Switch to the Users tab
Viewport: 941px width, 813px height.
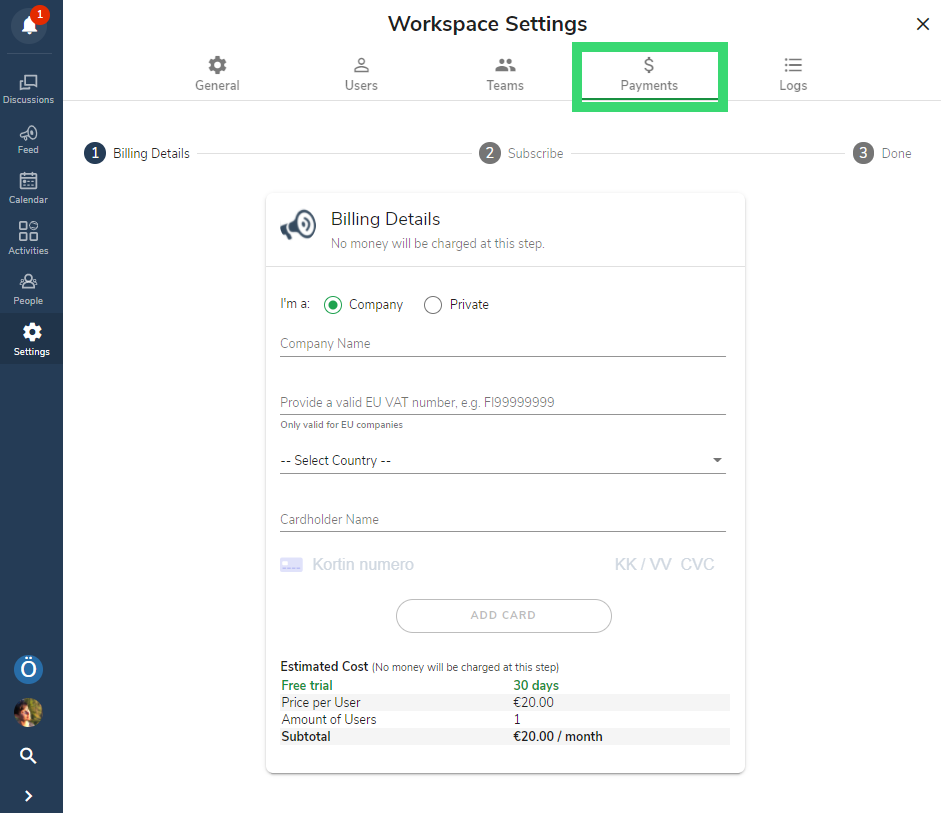click(361, 74)
